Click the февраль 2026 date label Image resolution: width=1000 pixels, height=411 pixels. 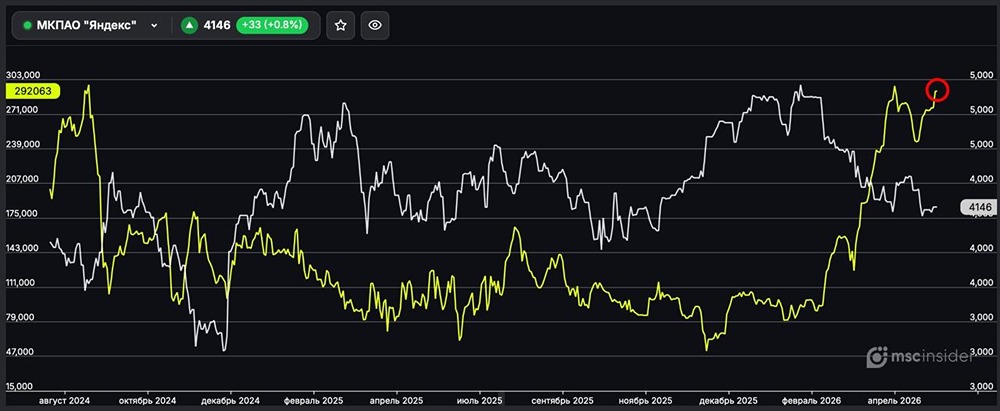click(x=812, y=400)
